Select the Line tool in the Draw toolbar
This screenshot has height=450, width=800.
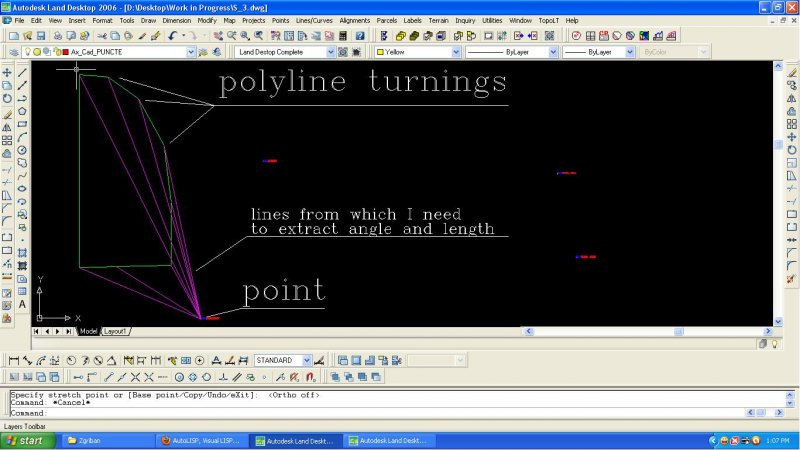[x=22, y=72]
